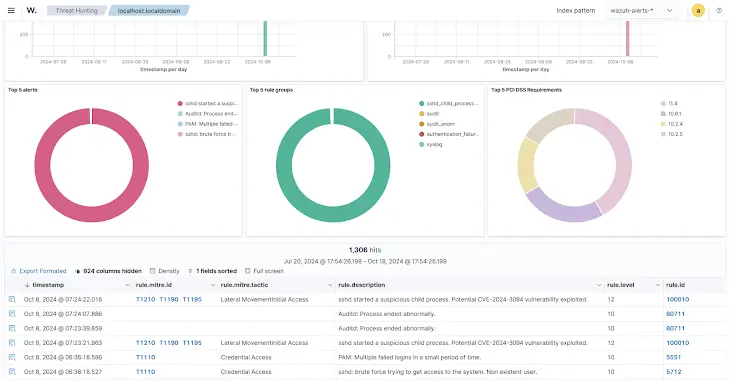Image resolution: width=730 pixels, height=381 pixels.
Task: Inspect document for Oct 8 07:24:22.016 alert
Action: coord(12,299)
